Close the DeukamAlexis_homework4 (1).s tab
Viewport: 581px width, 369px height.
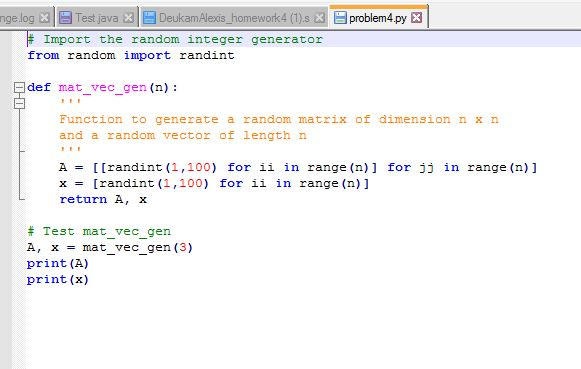tap(319, 17)
